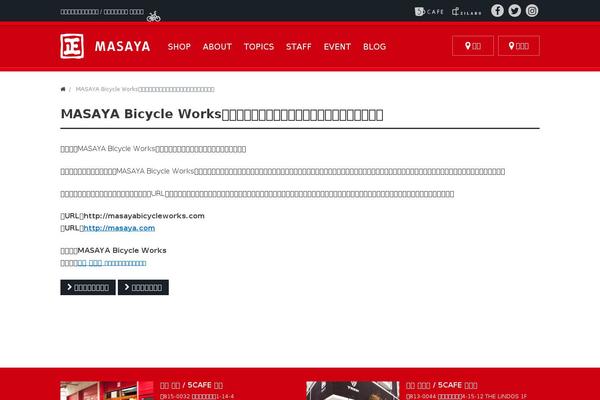The width and height of the screenshot is (600, 400).
Task: Click the blue underlined link below MASAYA Bicycle Works
Action: tap(111, 263)
